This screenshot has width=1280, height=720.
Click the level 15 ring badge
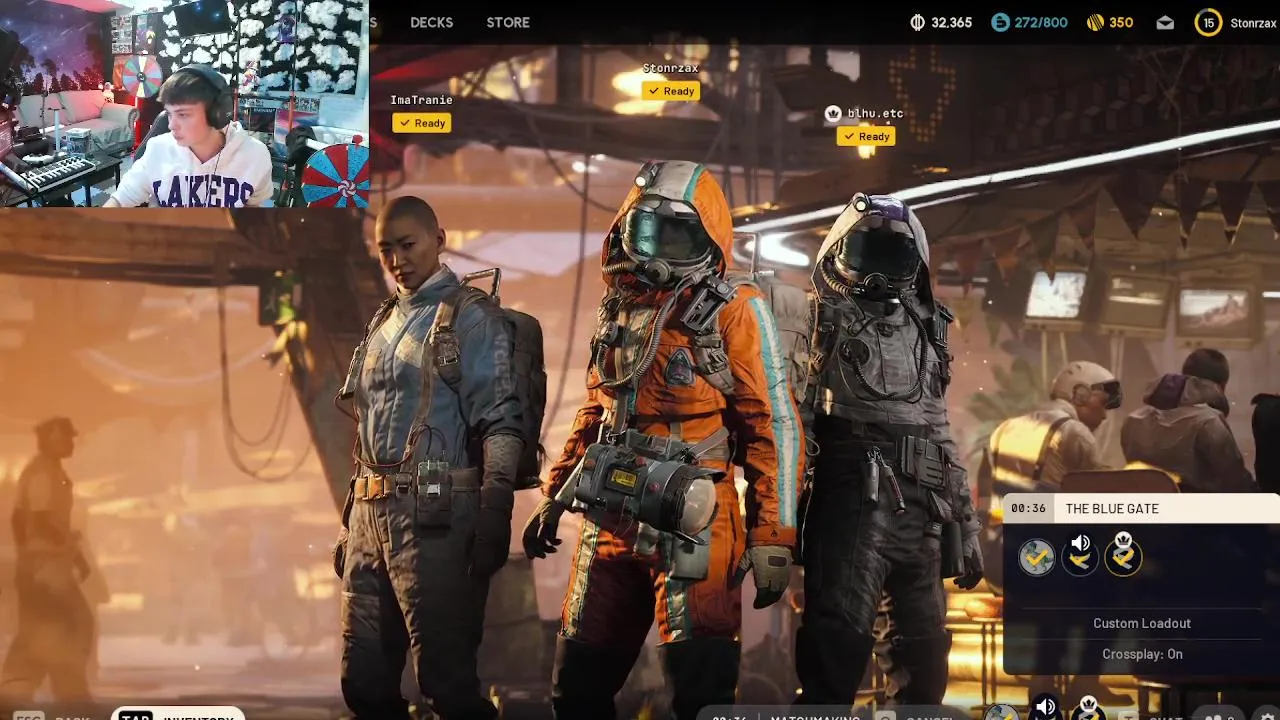point(1208,22)
